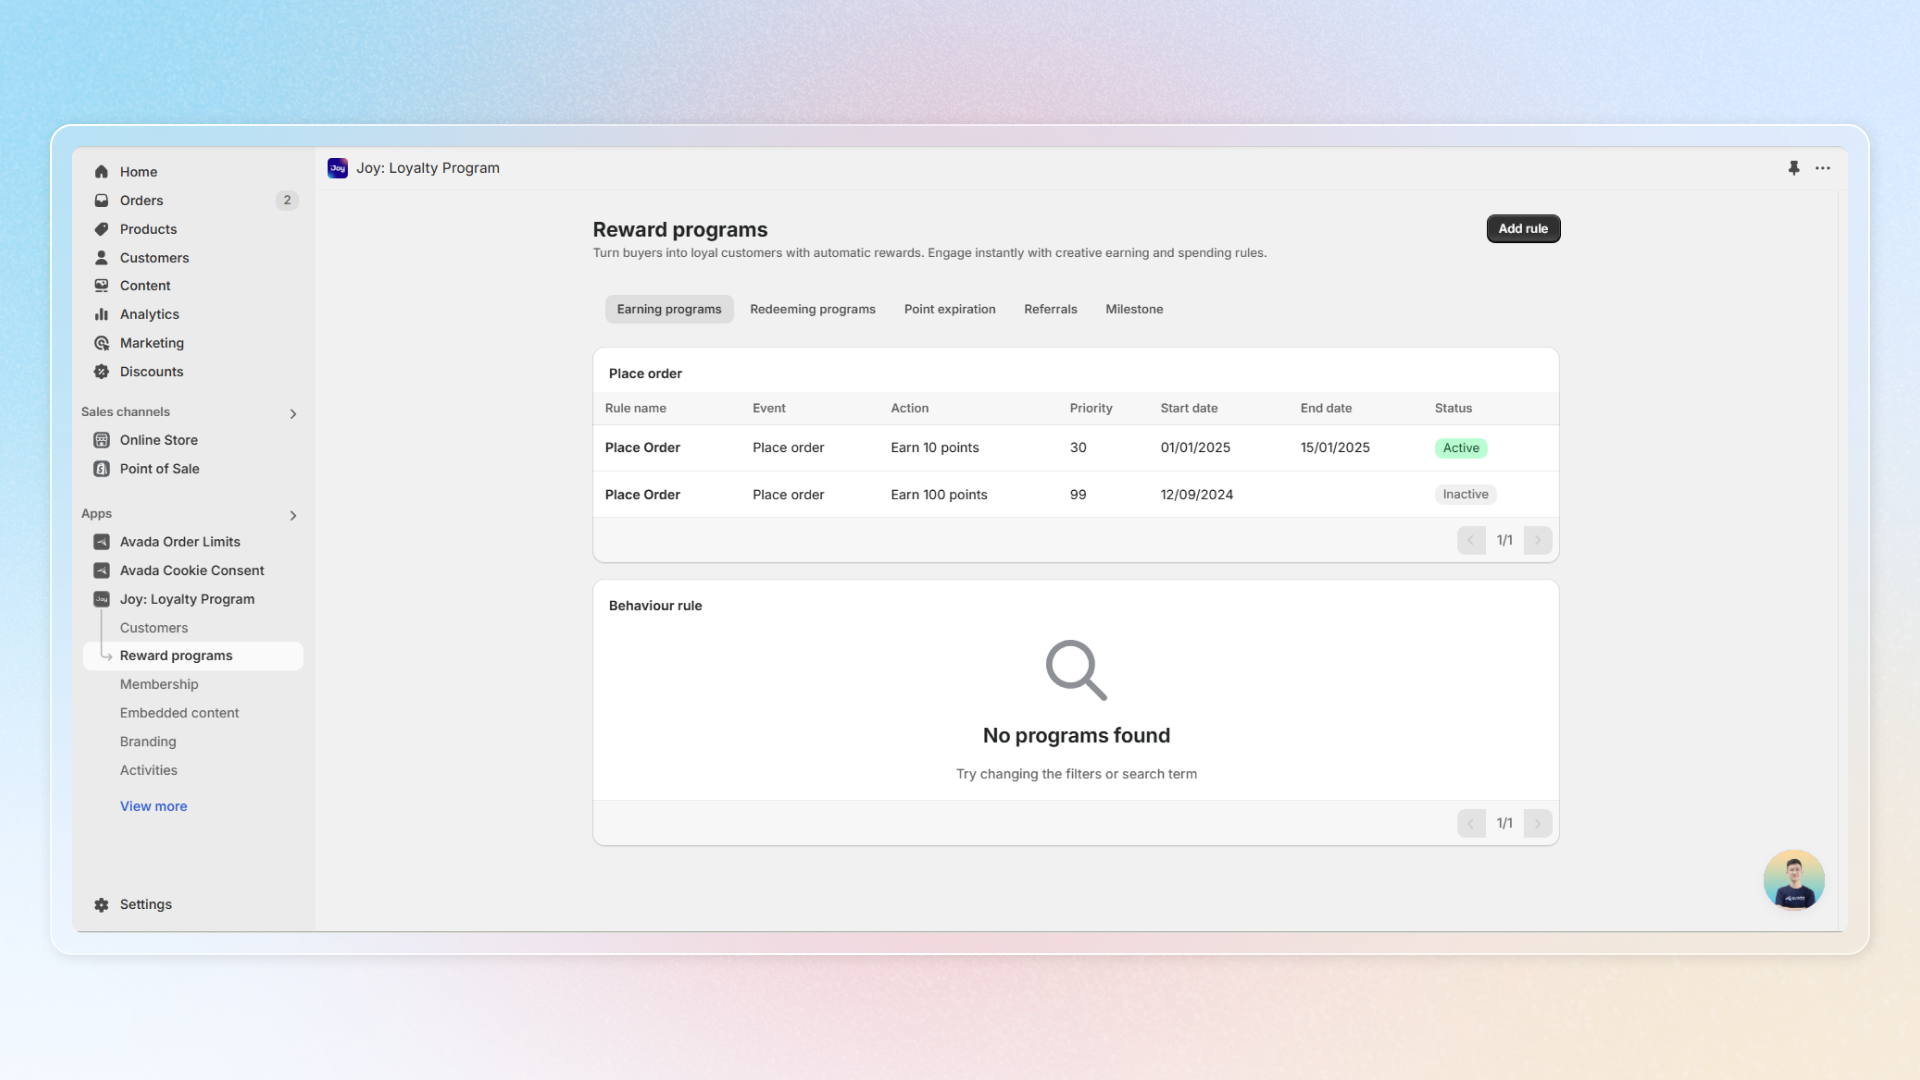
Task: Open Membership in Joy app submenu
Action: tap(159, 684)
